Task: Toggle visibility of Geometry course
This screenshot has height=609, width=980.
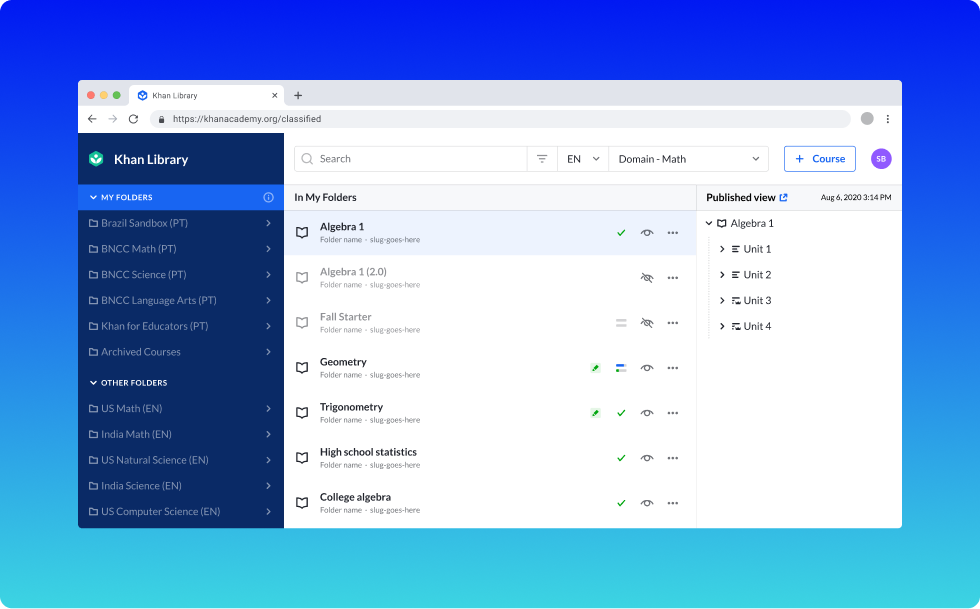Action: click(647, 368)
